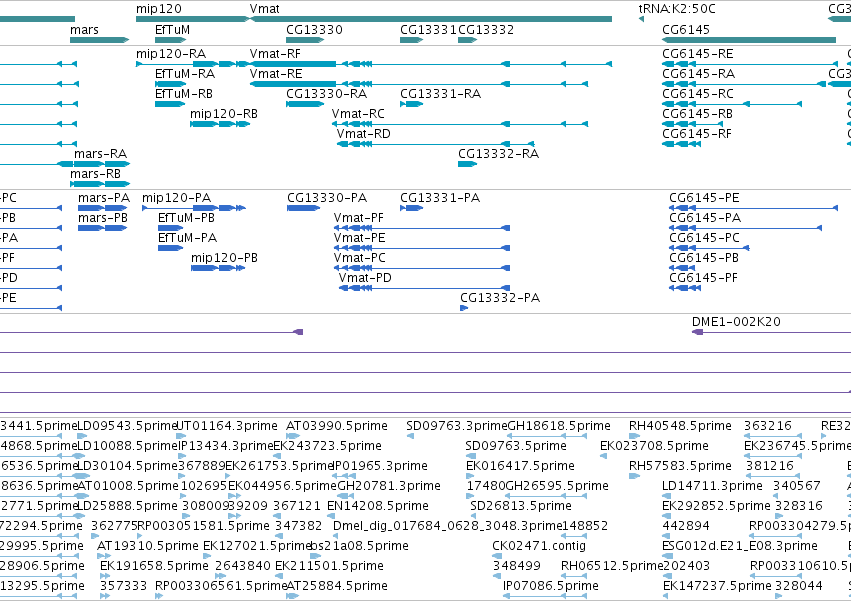Open the DME1-002K20 clone label

coord(736,322)
